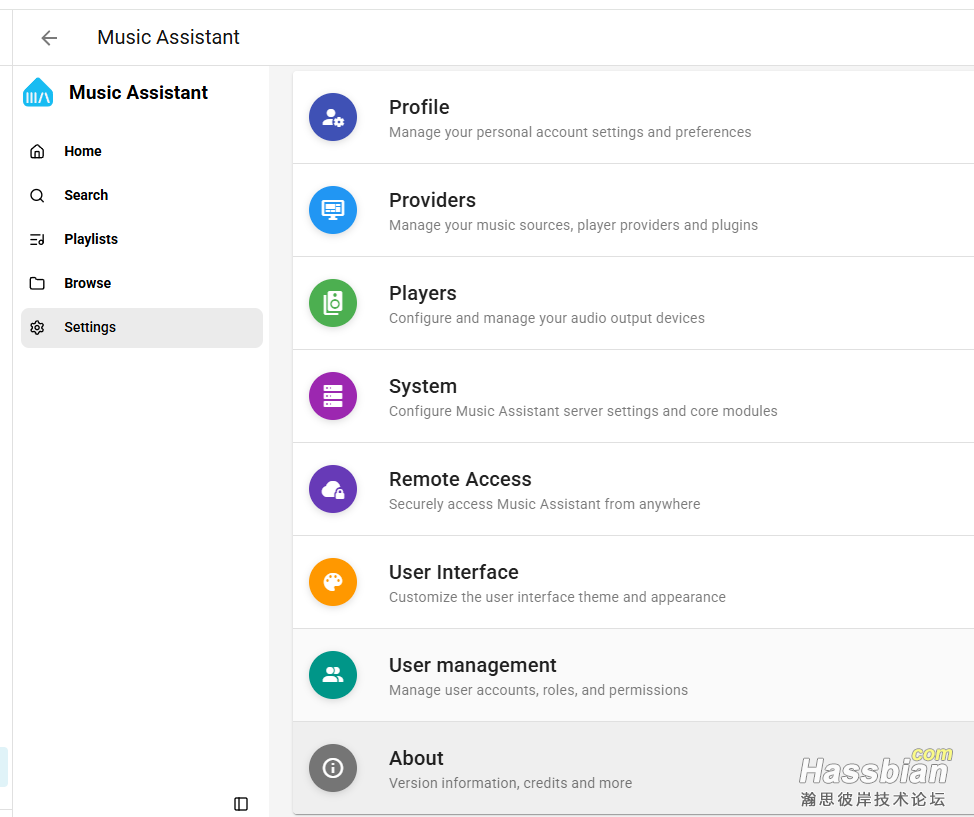Select Settings in the sidebar
Viewport: 974px width, 817px height.
click(90, 328)
